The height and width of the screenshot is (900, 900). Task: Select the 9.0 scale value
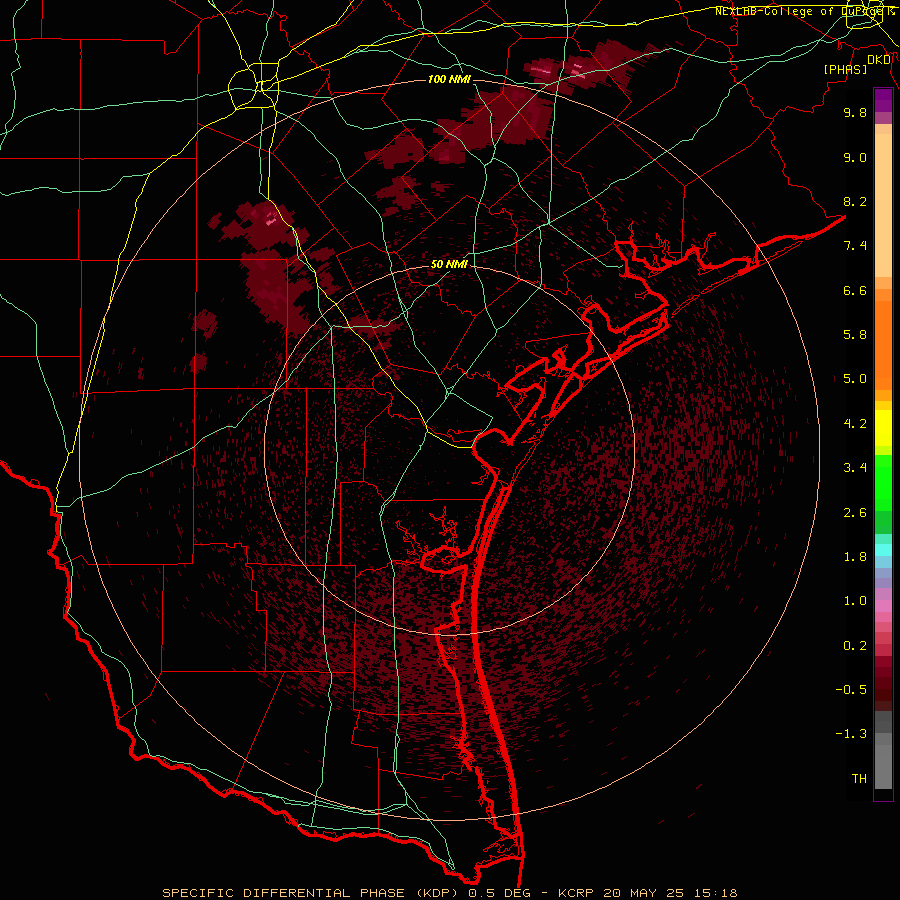(855, 157)
